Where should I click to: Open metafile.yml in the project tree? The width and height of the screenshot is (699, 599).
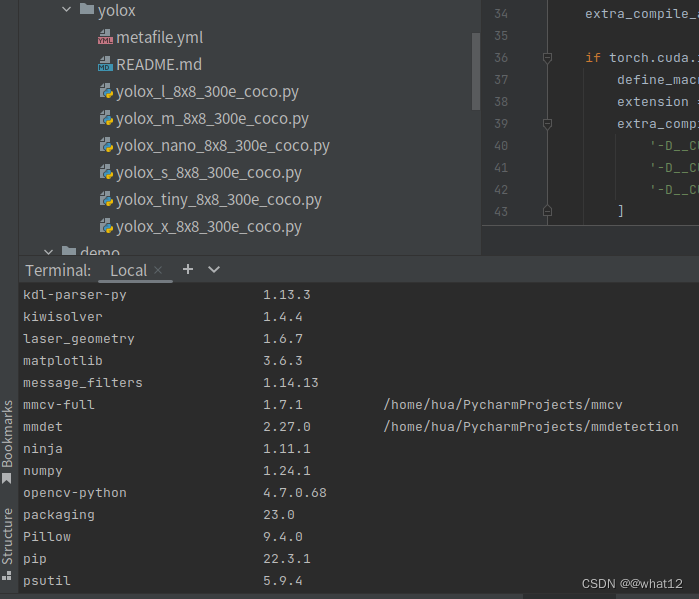(x=160, y=37)
